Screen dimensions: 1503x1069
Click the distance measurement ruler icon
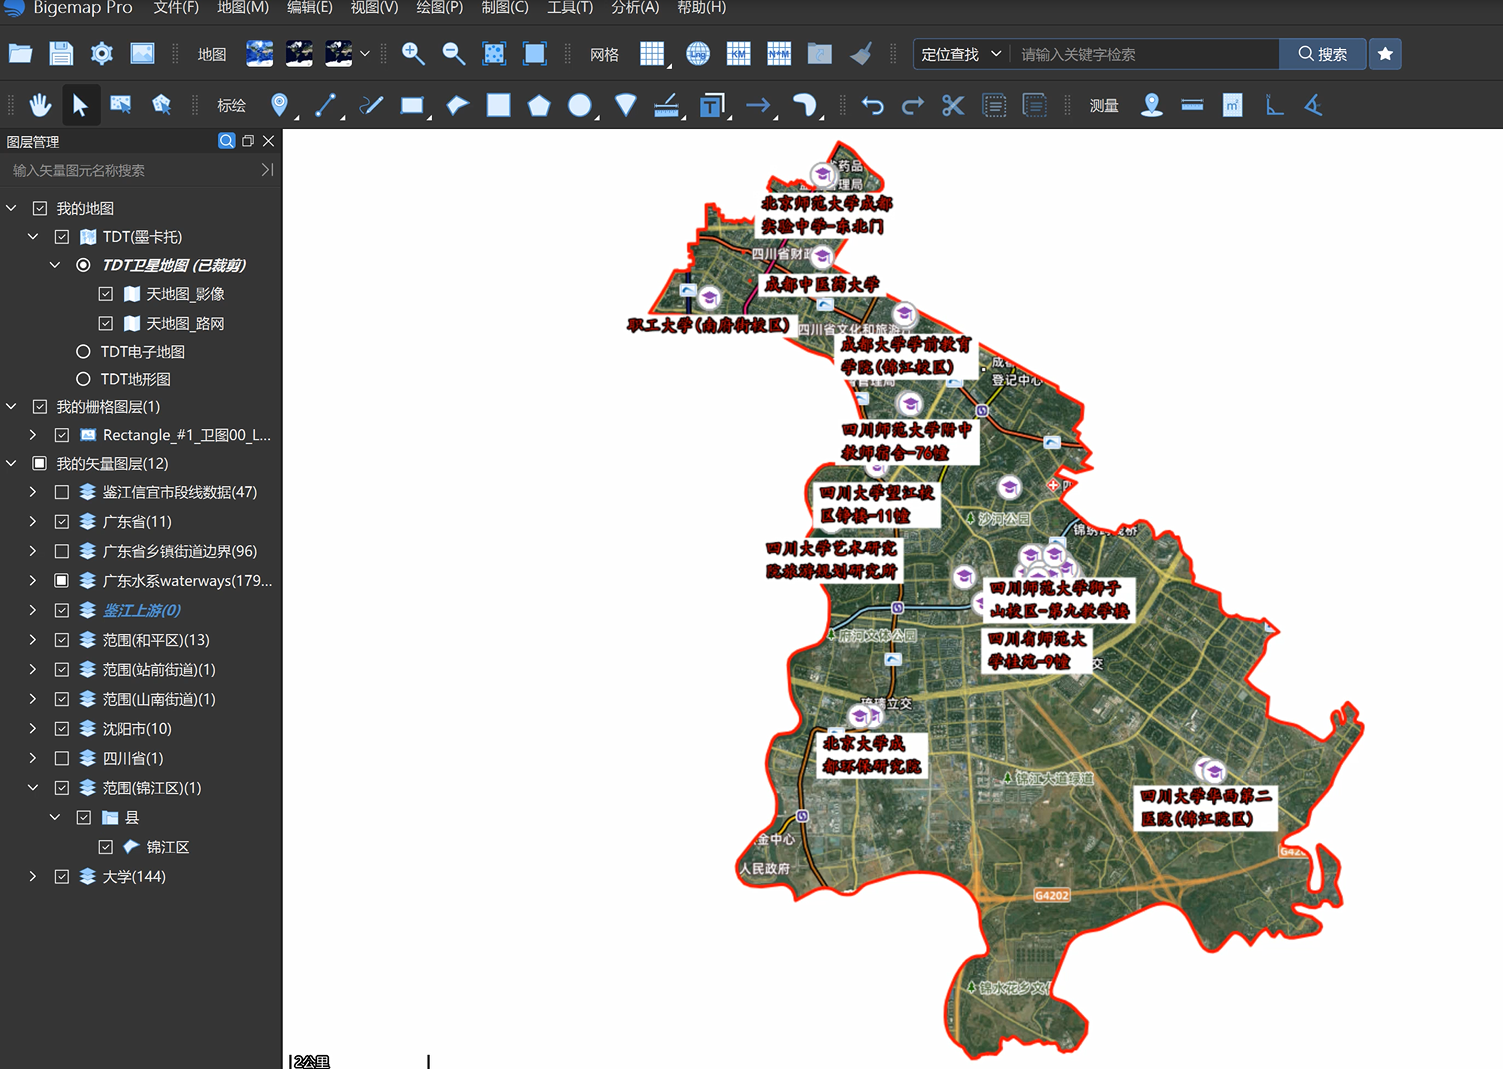pos(1192,105)
